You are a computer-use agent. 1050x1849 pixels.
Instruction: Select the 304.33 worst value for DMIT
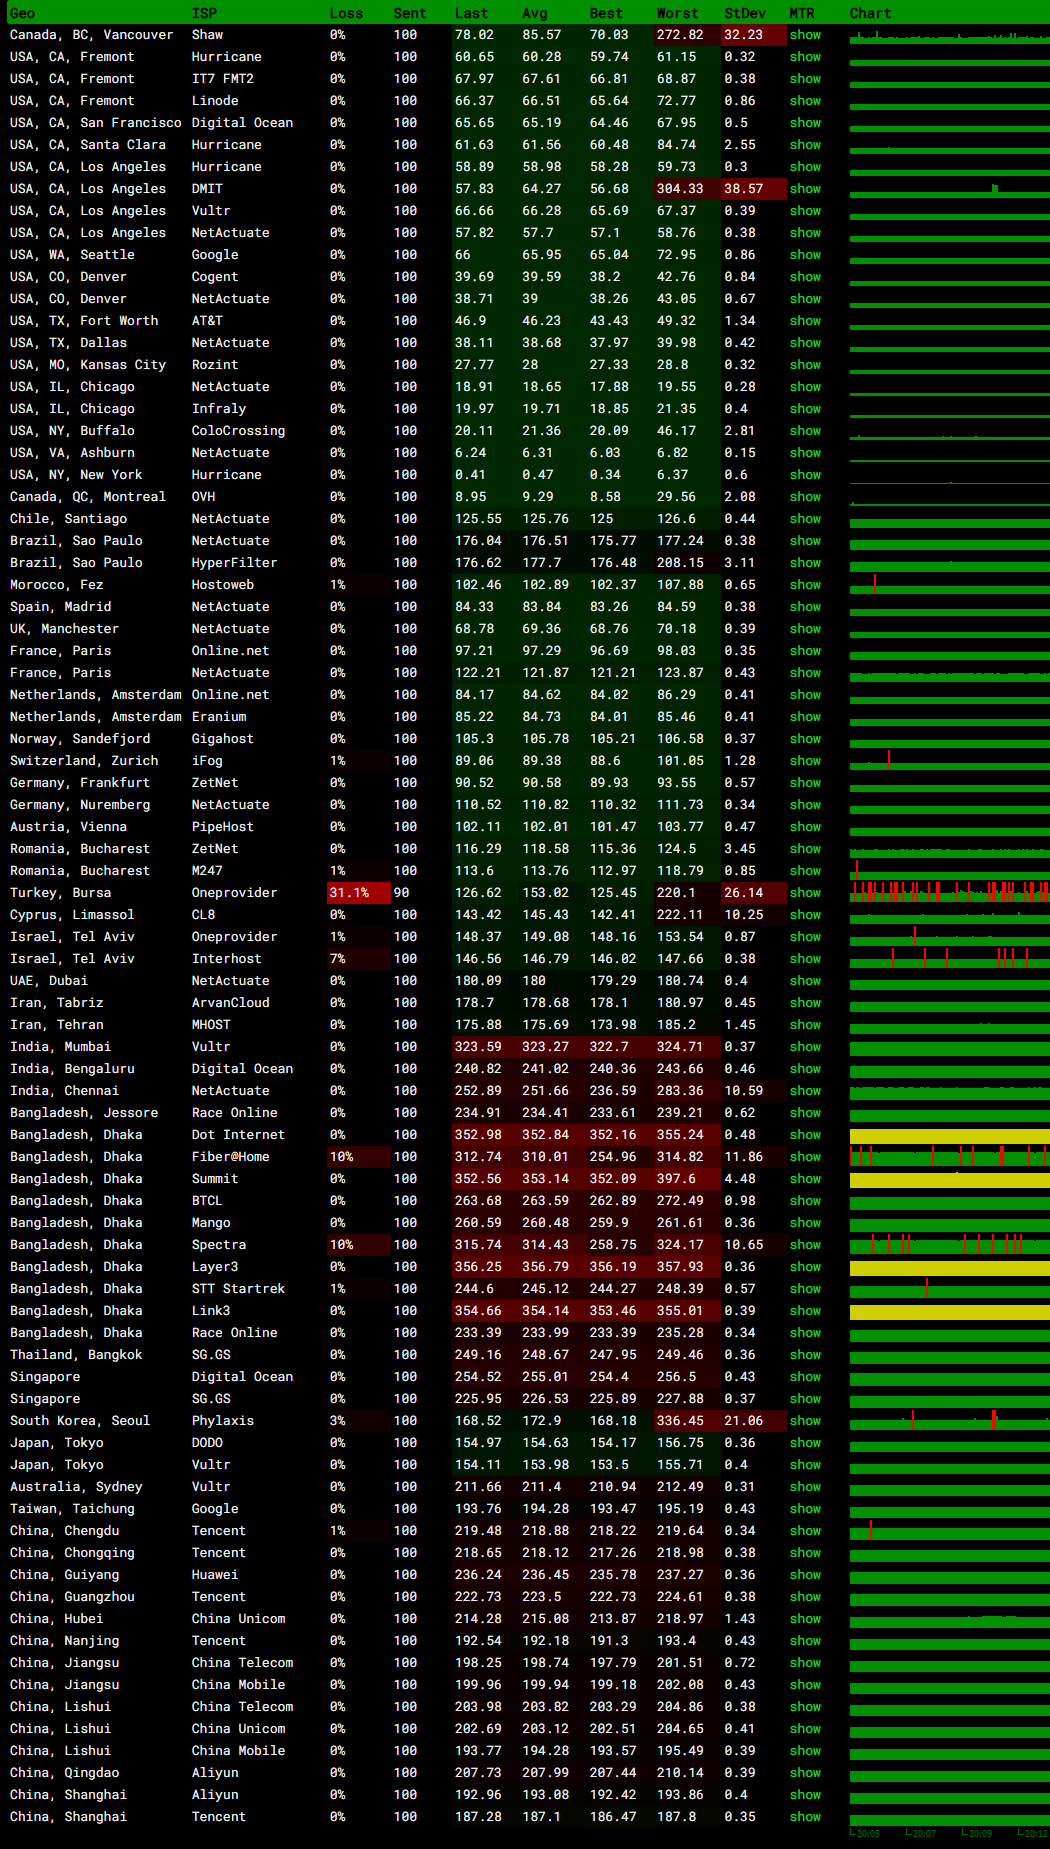point(680,189)
